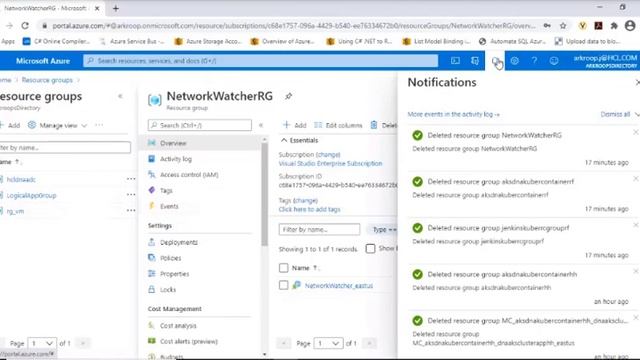This screenshot has width=640, height=360.
Task: Open more options for LogicalAppGroup row
Action: click(131, 195)
